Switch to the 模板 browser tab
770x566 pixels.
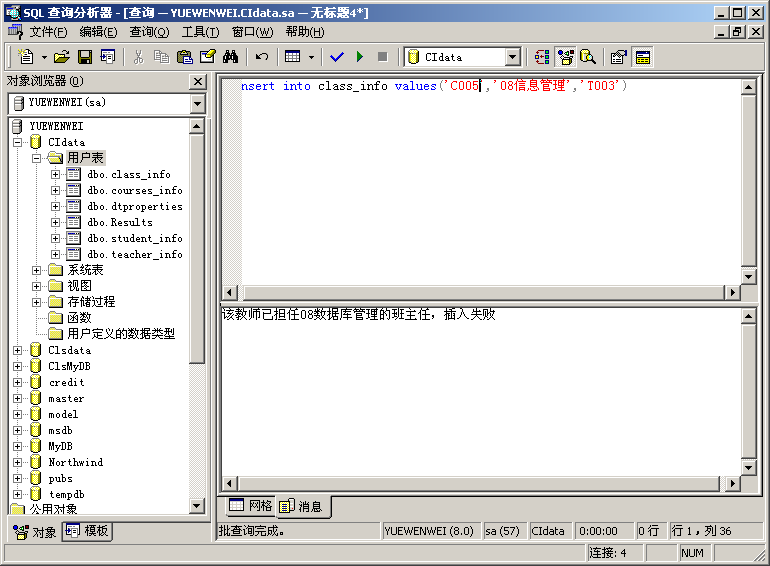coord(87,531)
